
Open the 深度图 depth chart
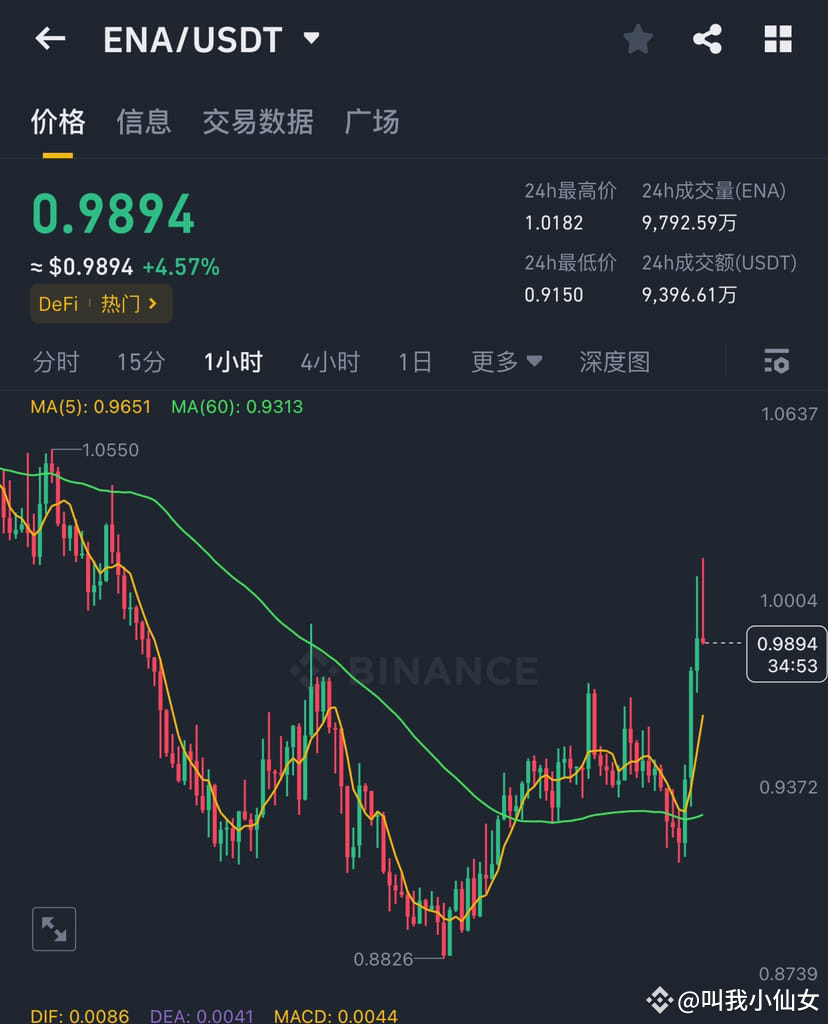tap(614, 362)
